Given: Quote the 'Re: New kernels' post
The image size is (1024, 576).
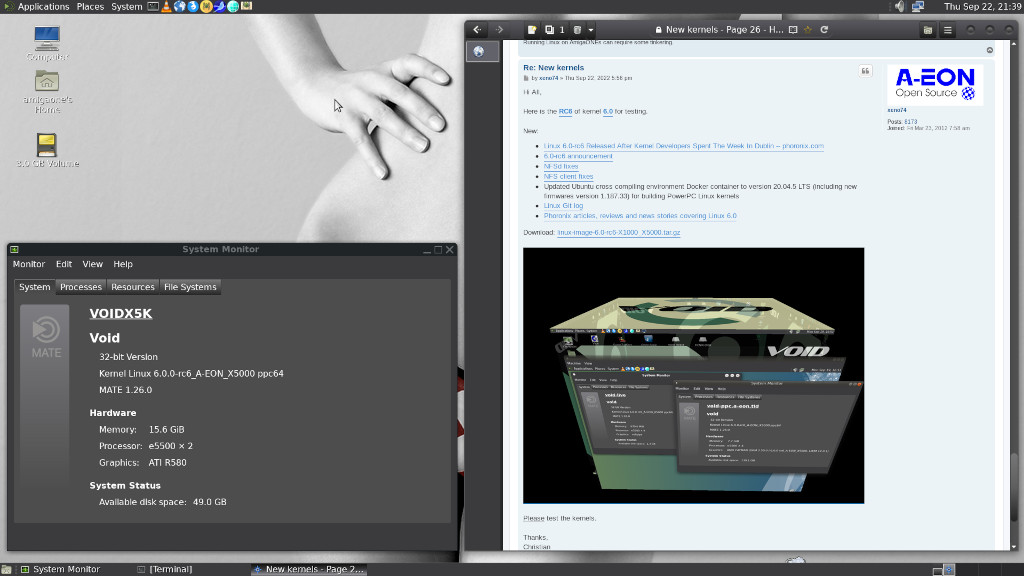Looking at the screenshot, I should (865, 71).
